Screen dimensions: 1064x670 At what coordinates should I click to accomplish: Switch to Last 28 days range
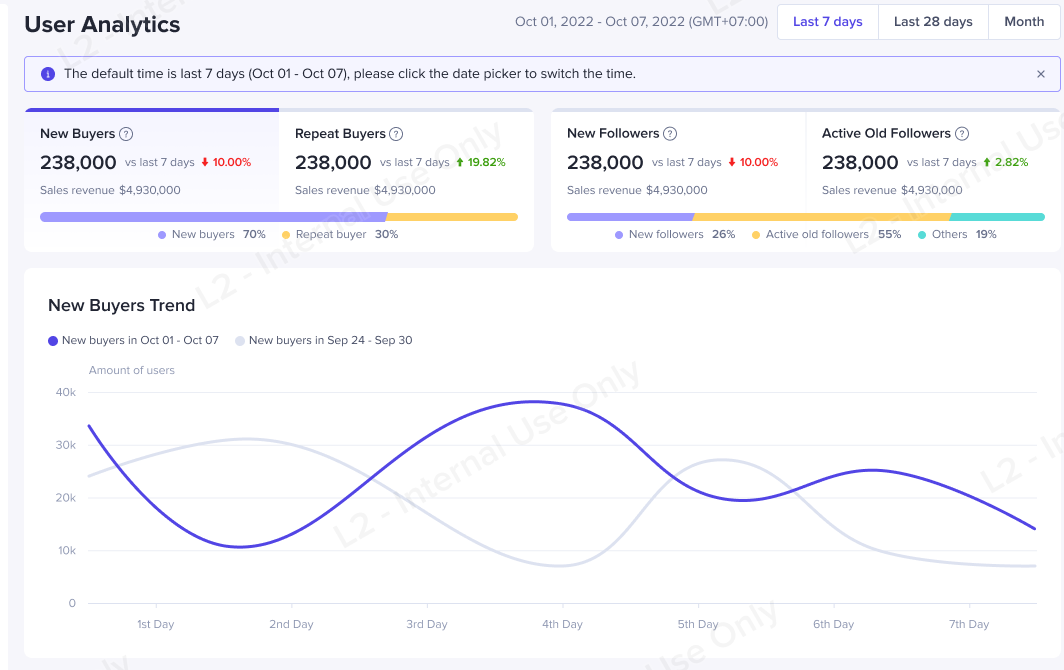(933, 22)
